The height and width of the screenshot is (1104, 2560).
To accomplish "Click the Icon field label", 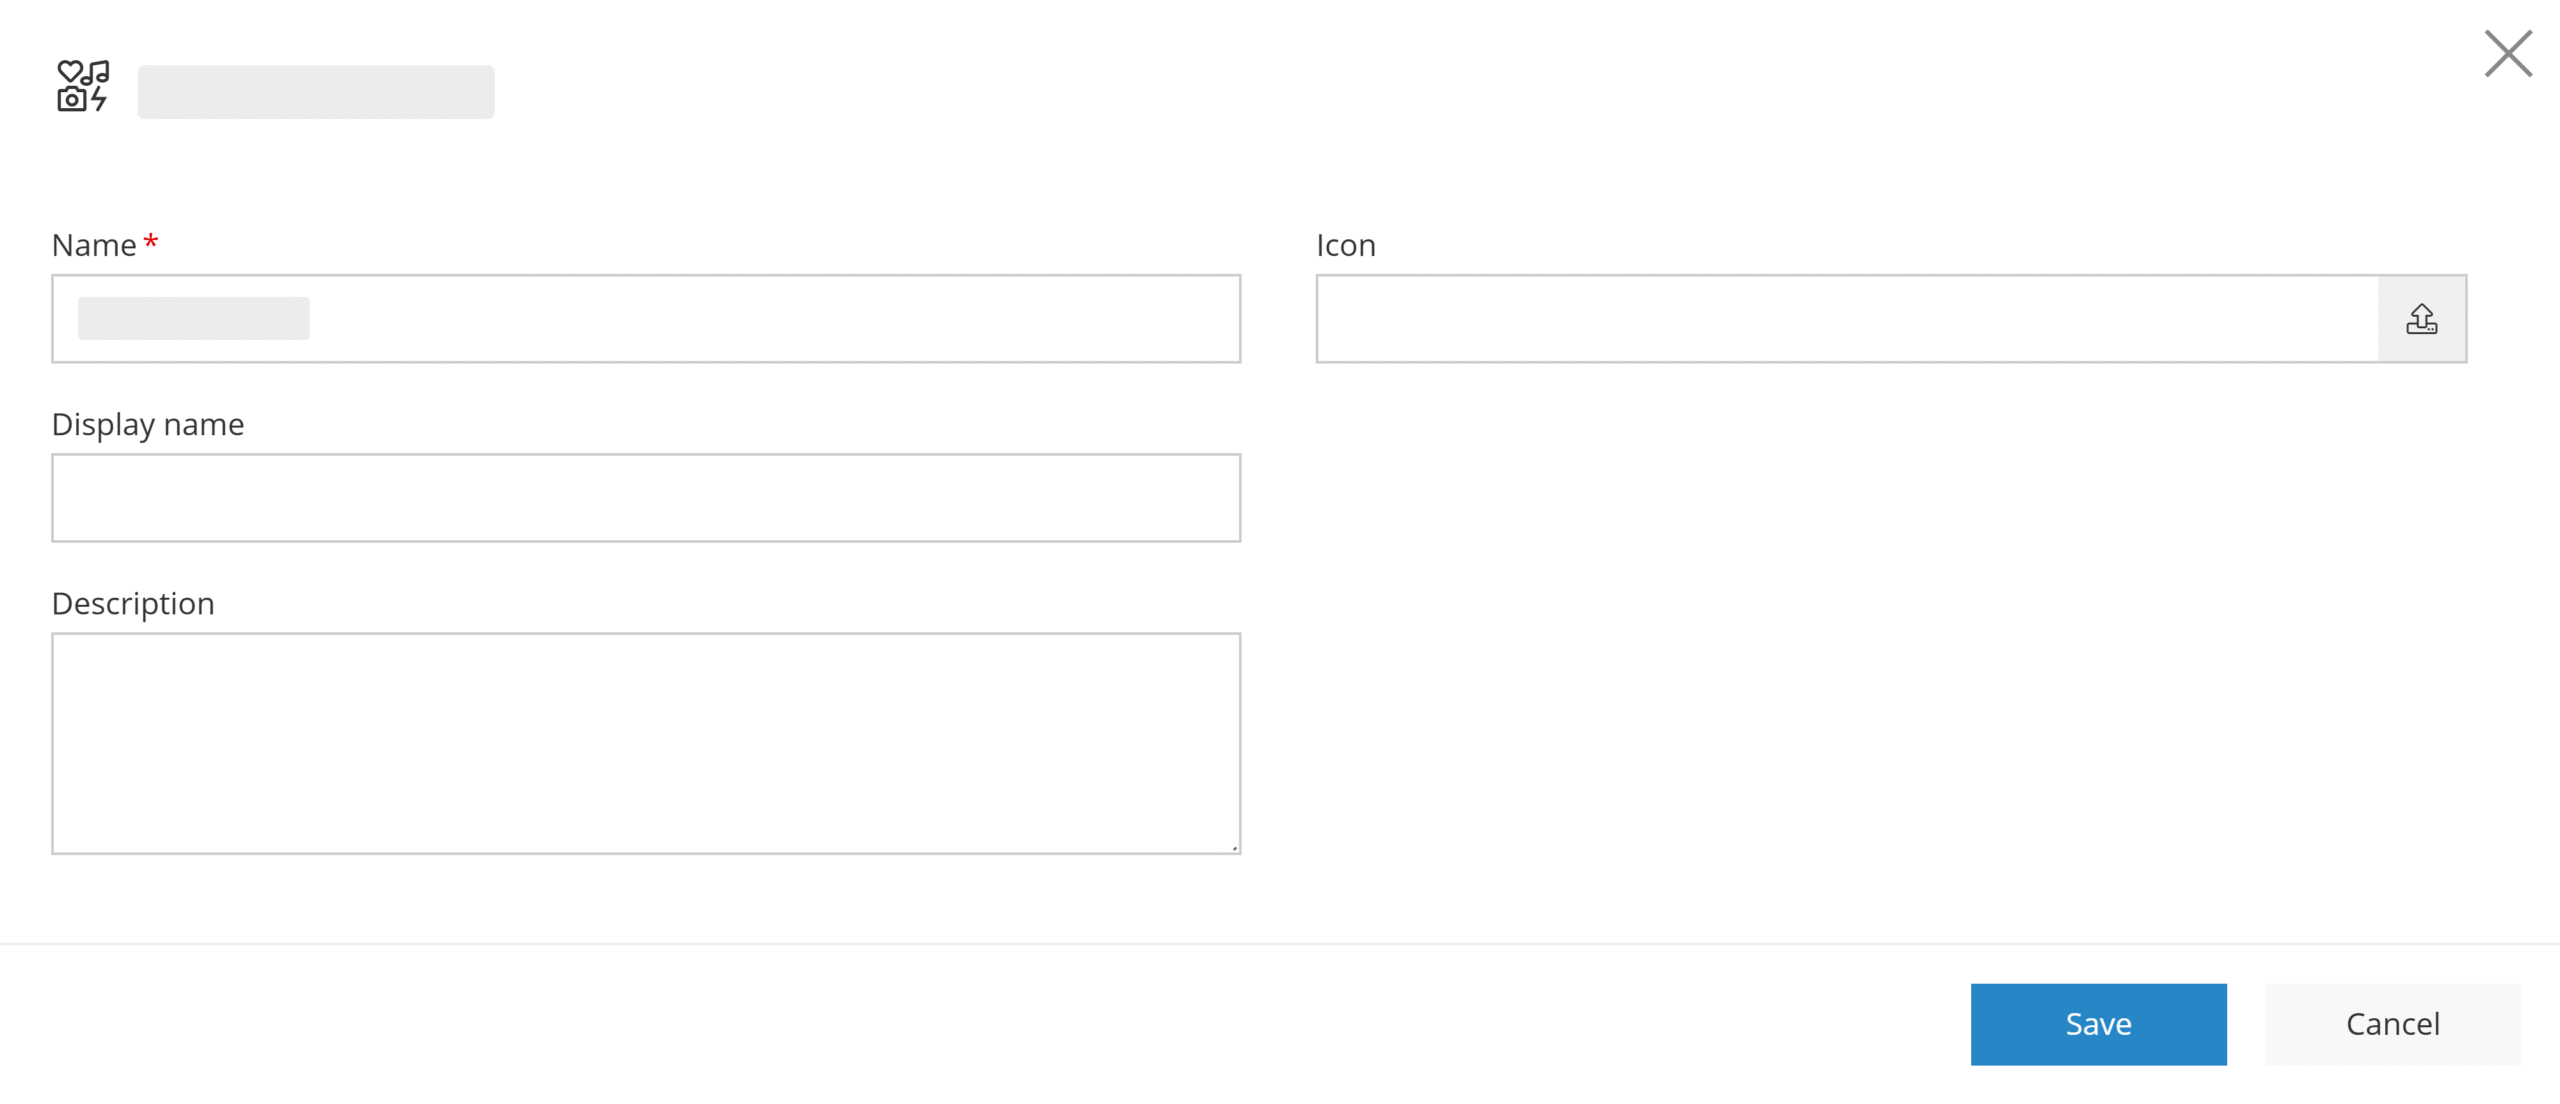I will point(1346,245).
